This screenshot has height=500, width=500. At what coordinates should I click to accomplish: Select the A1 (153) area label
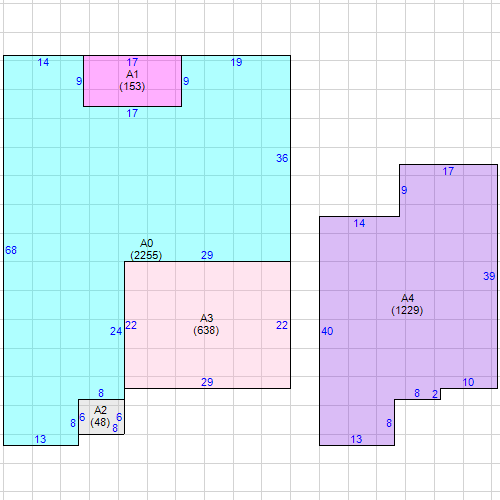click(132, 80)
